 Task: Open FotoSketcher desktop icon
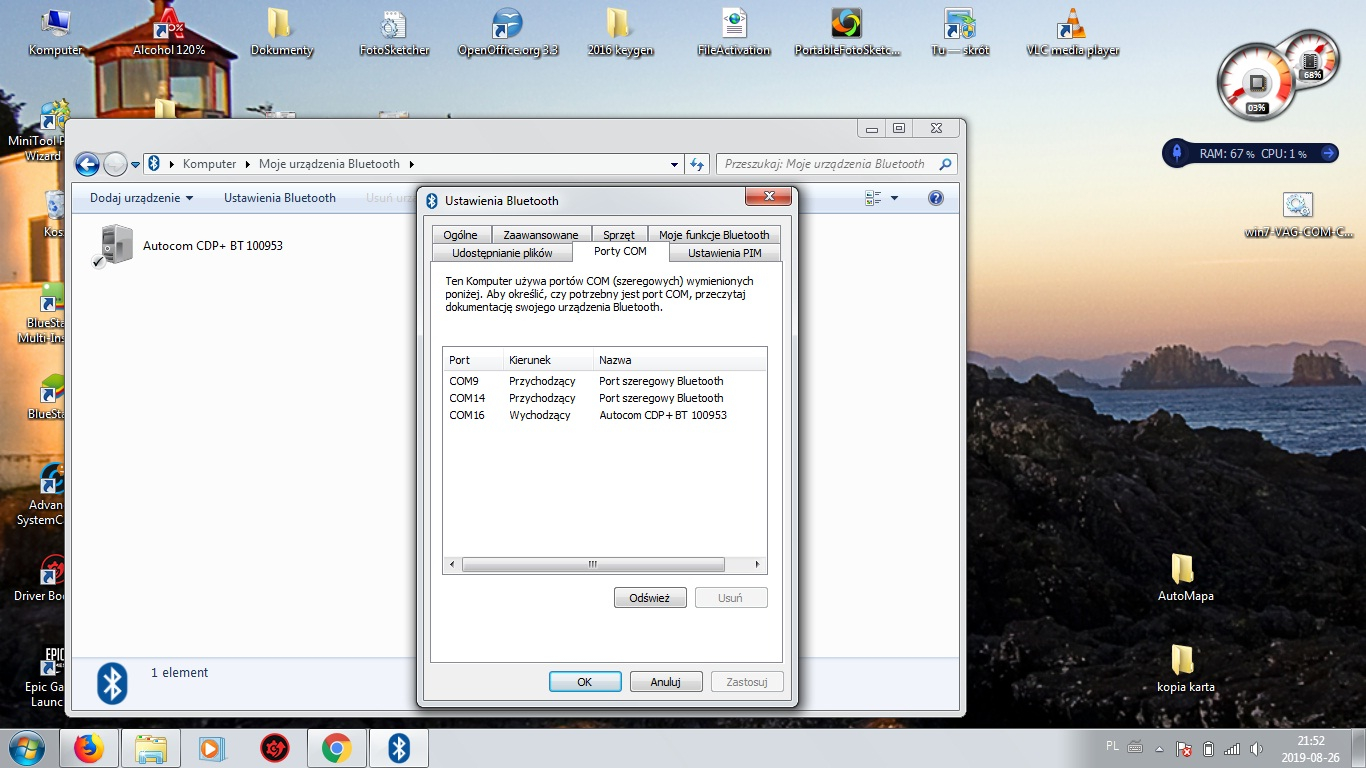point(394,32)
